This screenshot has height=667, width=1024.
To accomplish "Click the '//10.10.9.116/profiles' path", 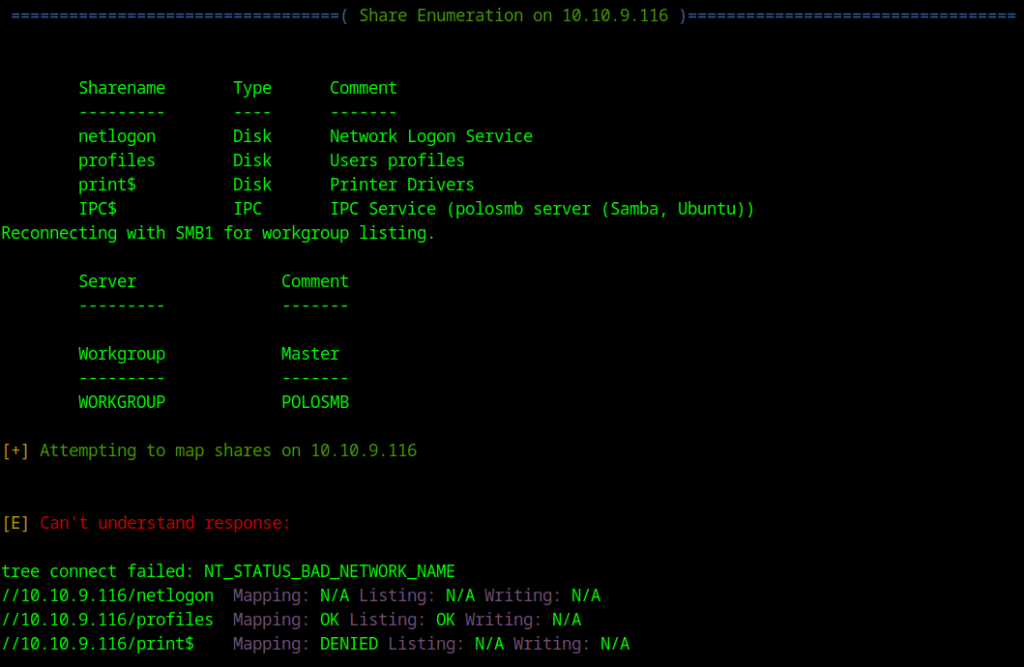I will [x=108, y=620].
